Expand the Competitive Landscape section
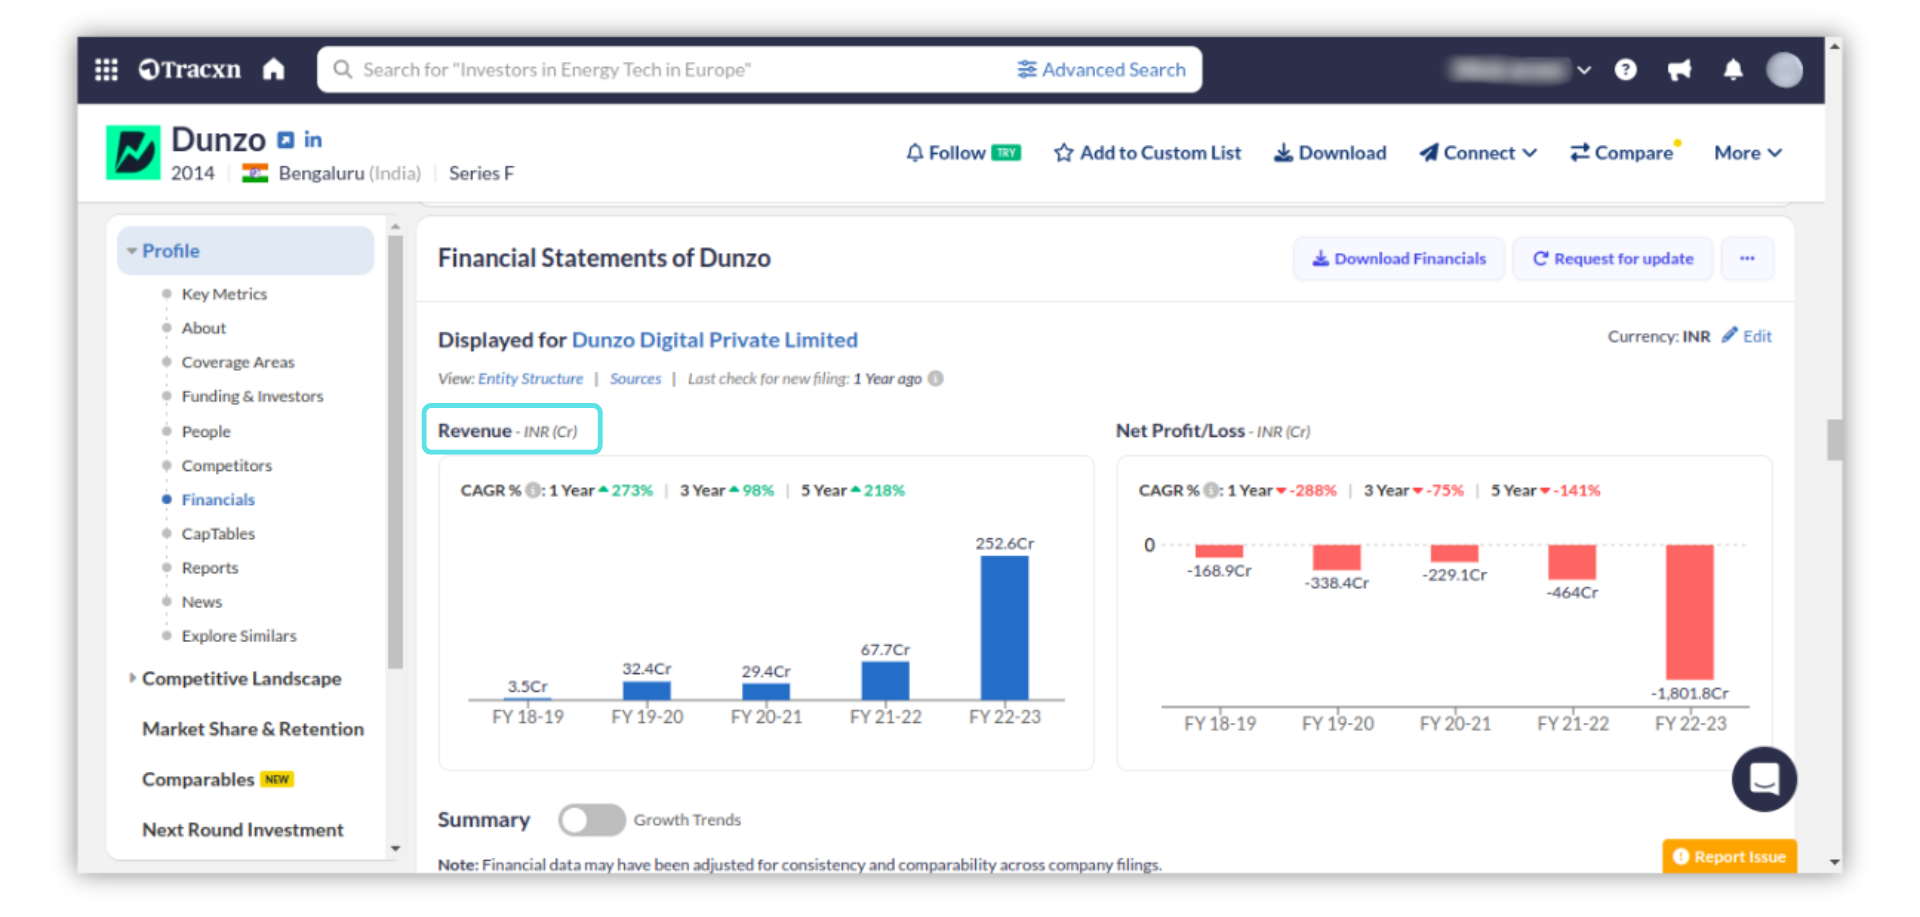 (241, 679)
